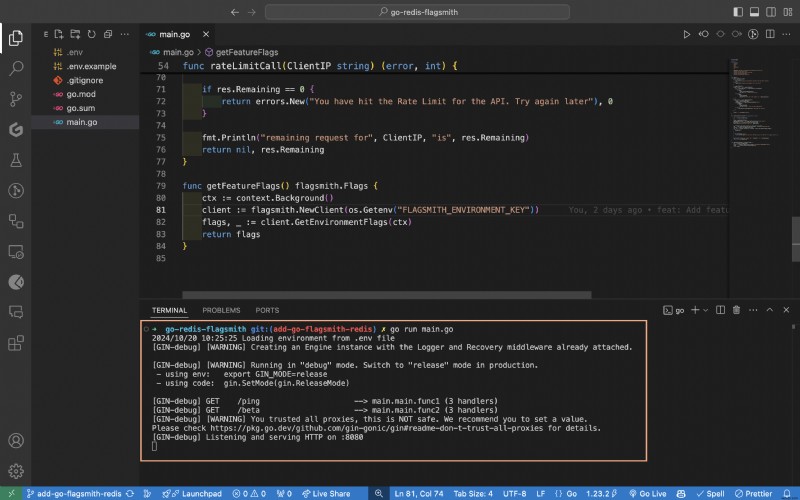Viewport: 800px width, 500px height.
Task: Open new terminal dropdown arrow
Action: [x=706, y=310]
